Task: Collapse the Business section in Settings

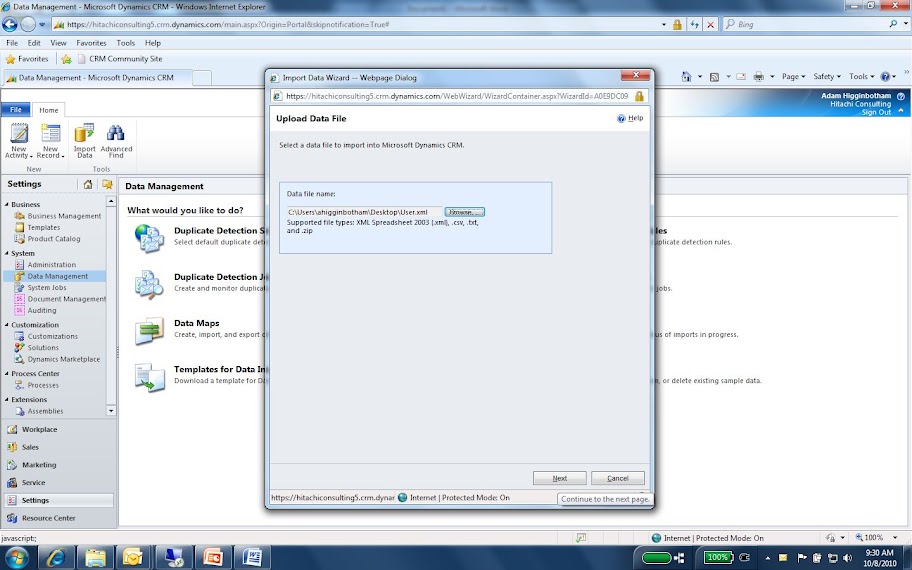Action: (7, 205)
